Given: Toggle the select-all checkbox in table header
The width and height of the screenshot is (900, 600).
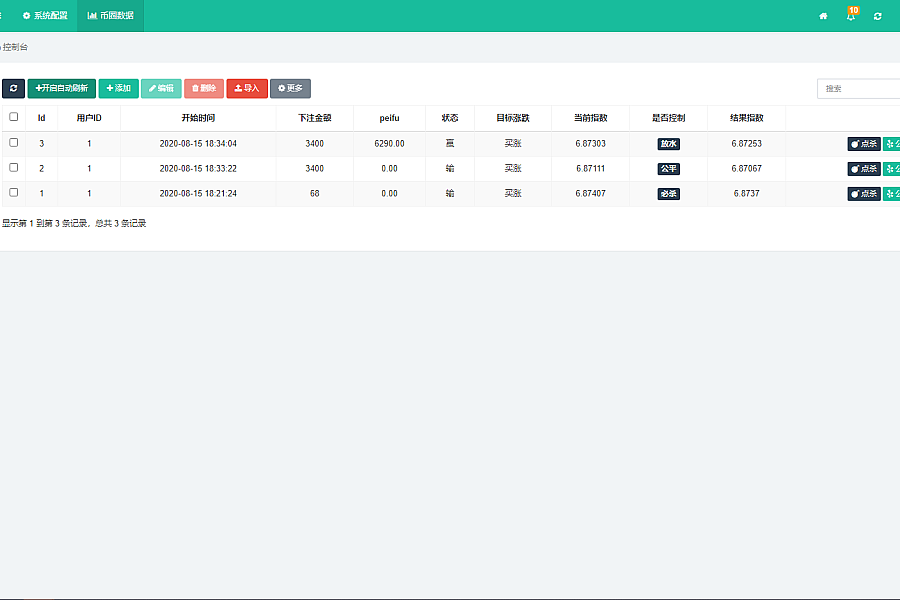Looking at the screenshot, I should coord(14,117).
